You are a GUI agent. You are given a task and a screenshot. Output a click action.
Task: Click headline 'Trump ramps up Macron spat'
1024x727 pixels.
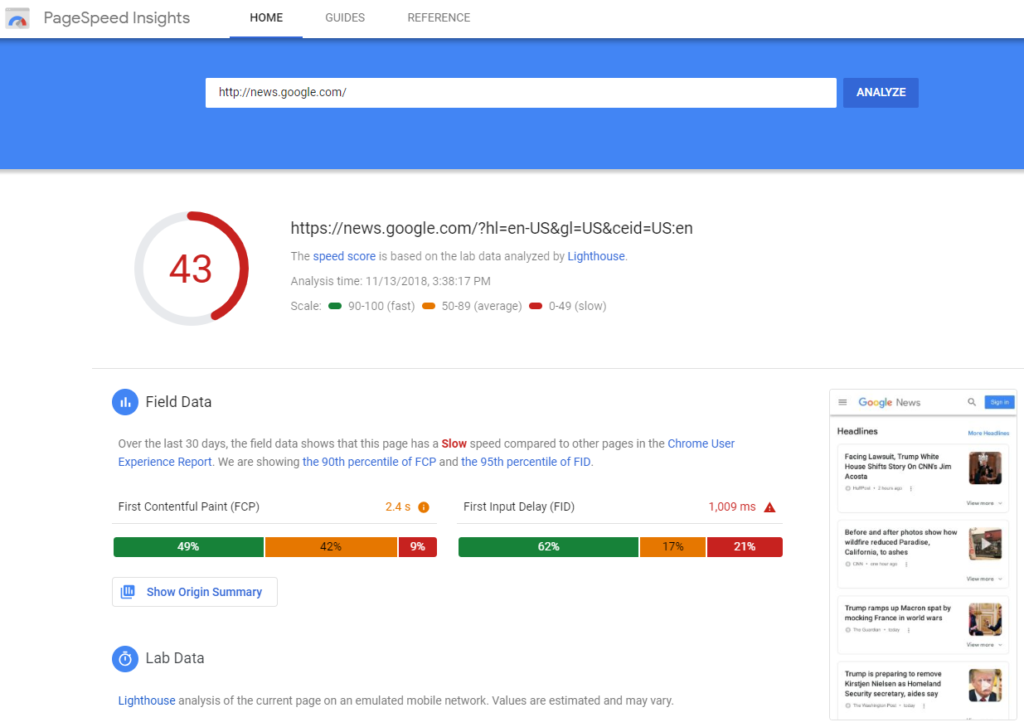(x=897, y=613)
